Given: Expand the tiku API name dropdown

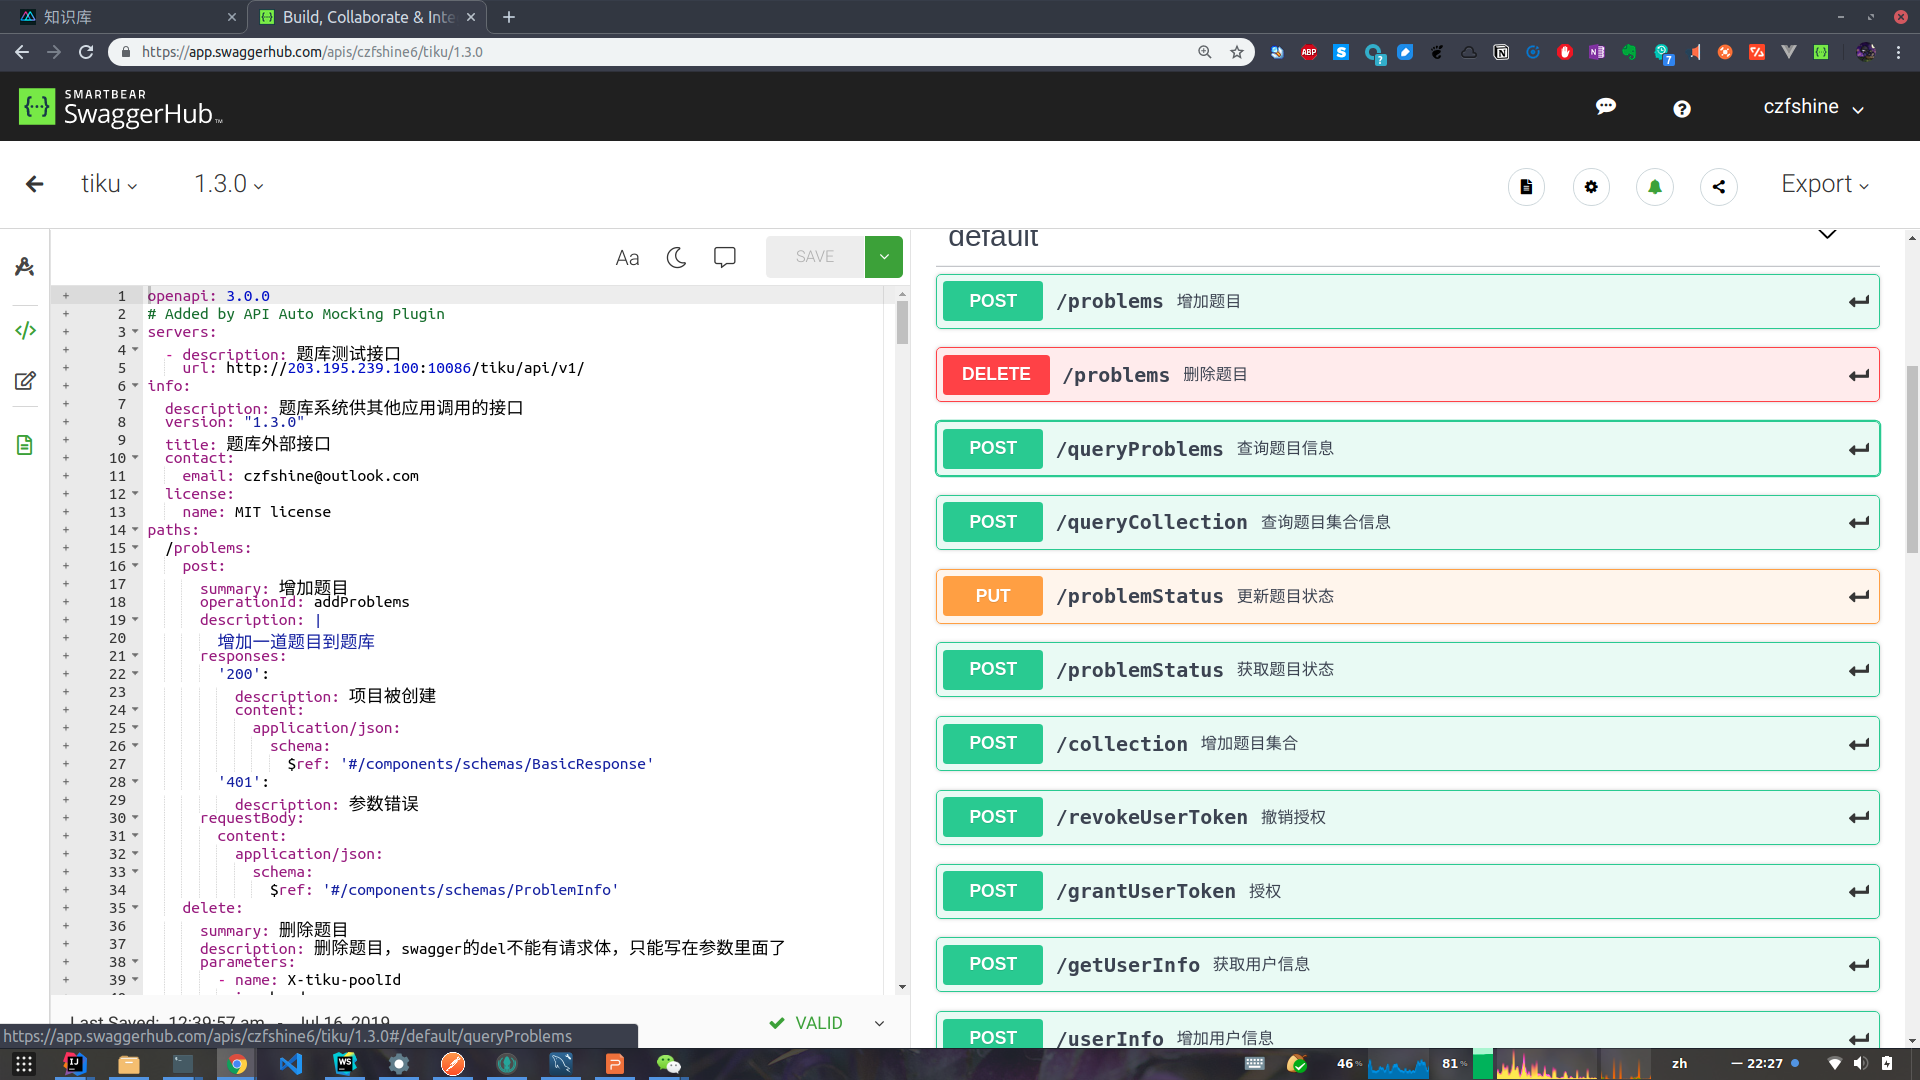Looking at the screenshot, I should [109, 184].
